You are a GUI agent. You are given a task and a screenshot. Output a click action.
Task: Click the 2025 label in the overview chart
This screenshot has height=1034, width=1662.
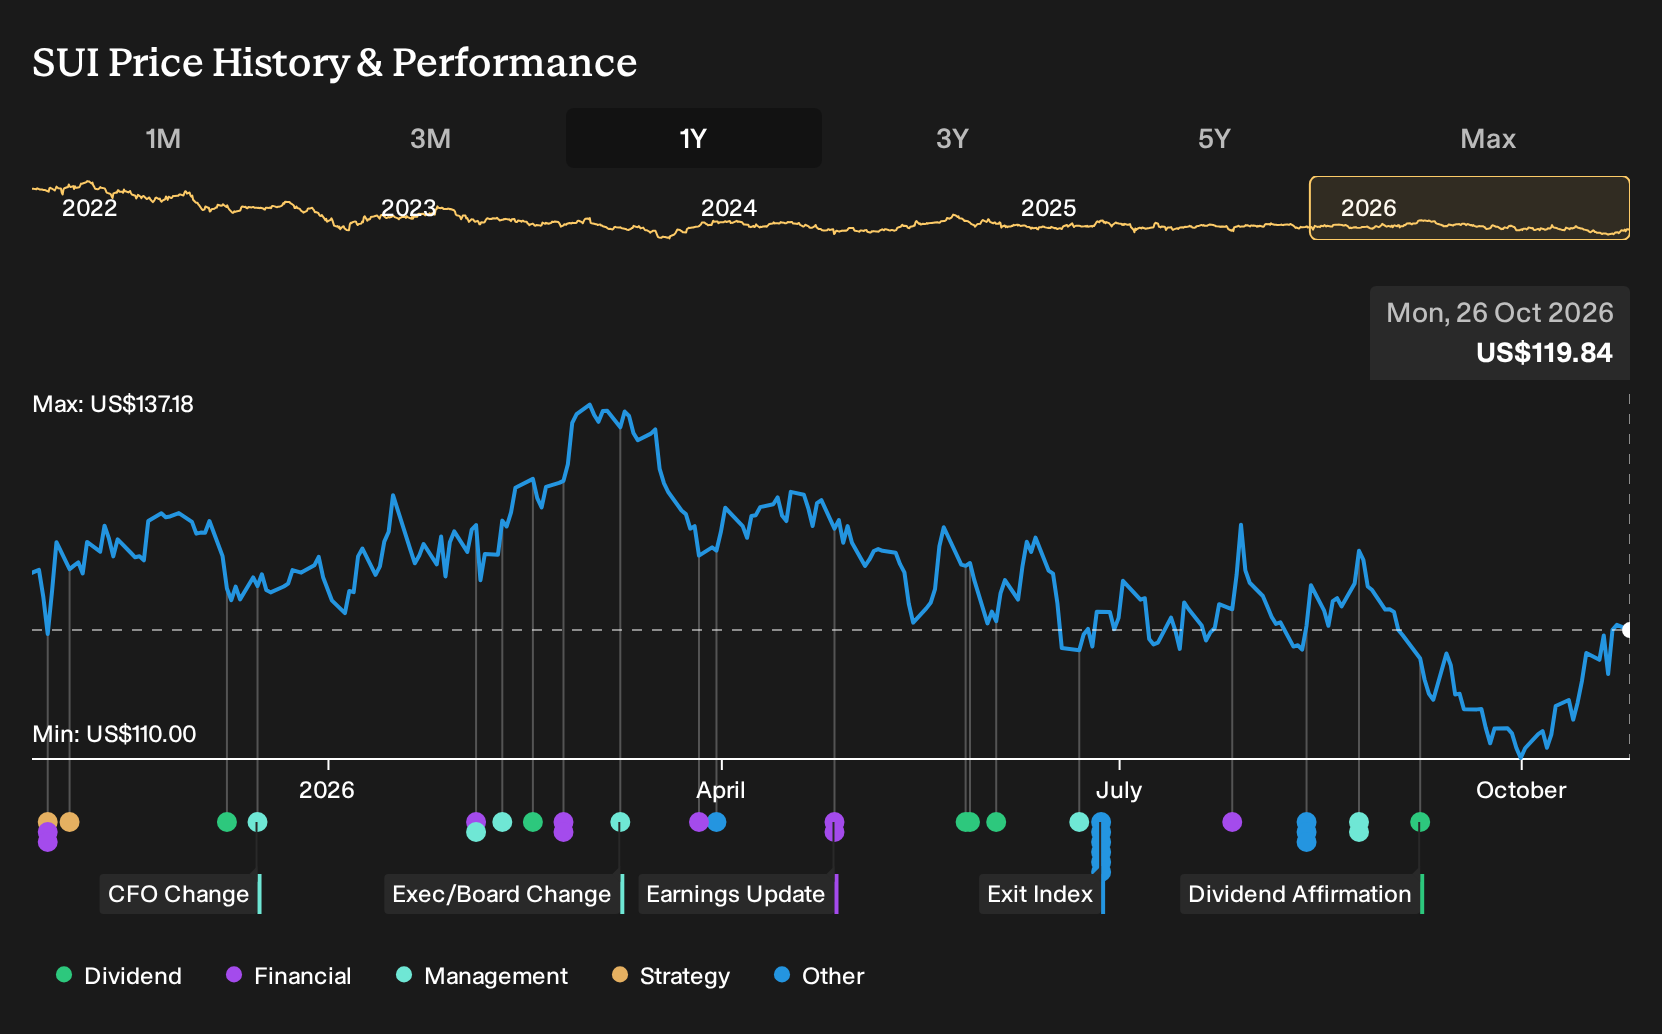pyautogui.click(x=1049, y=208)
